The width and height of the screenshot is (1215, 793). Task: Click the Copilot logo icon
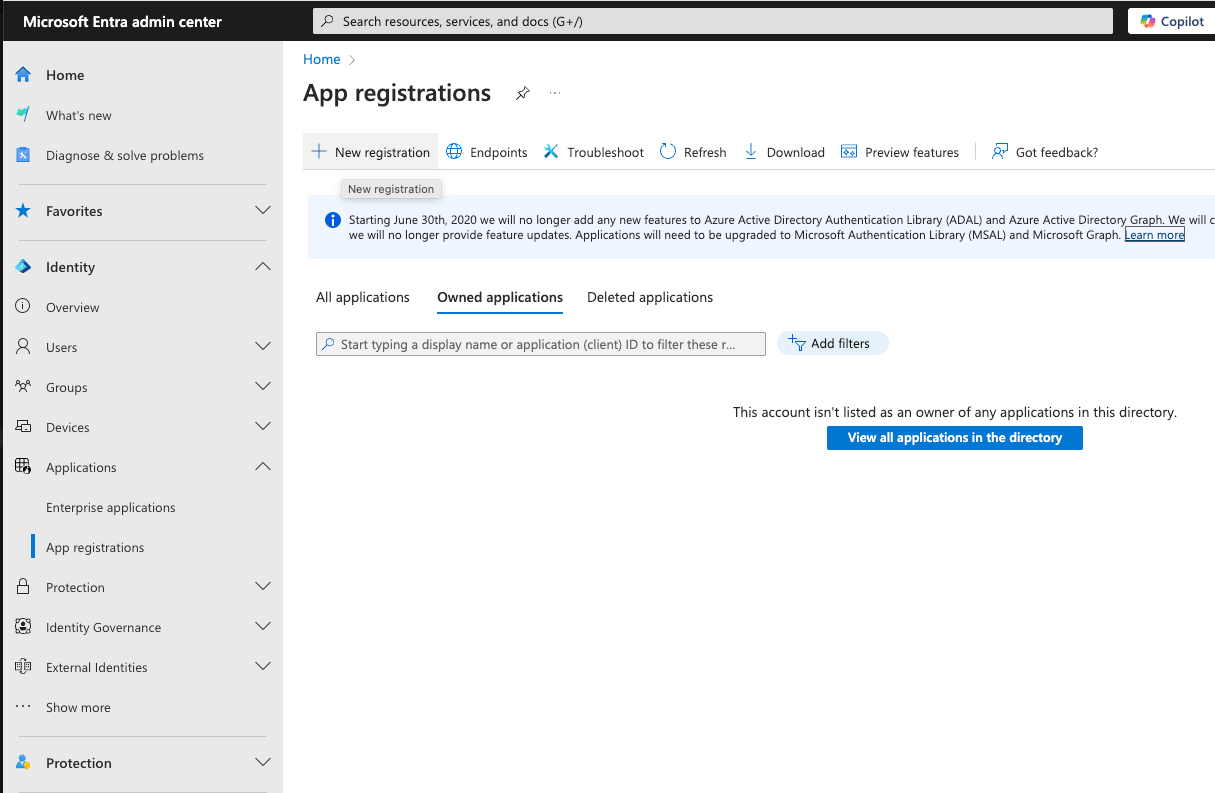click(1148, 21)
